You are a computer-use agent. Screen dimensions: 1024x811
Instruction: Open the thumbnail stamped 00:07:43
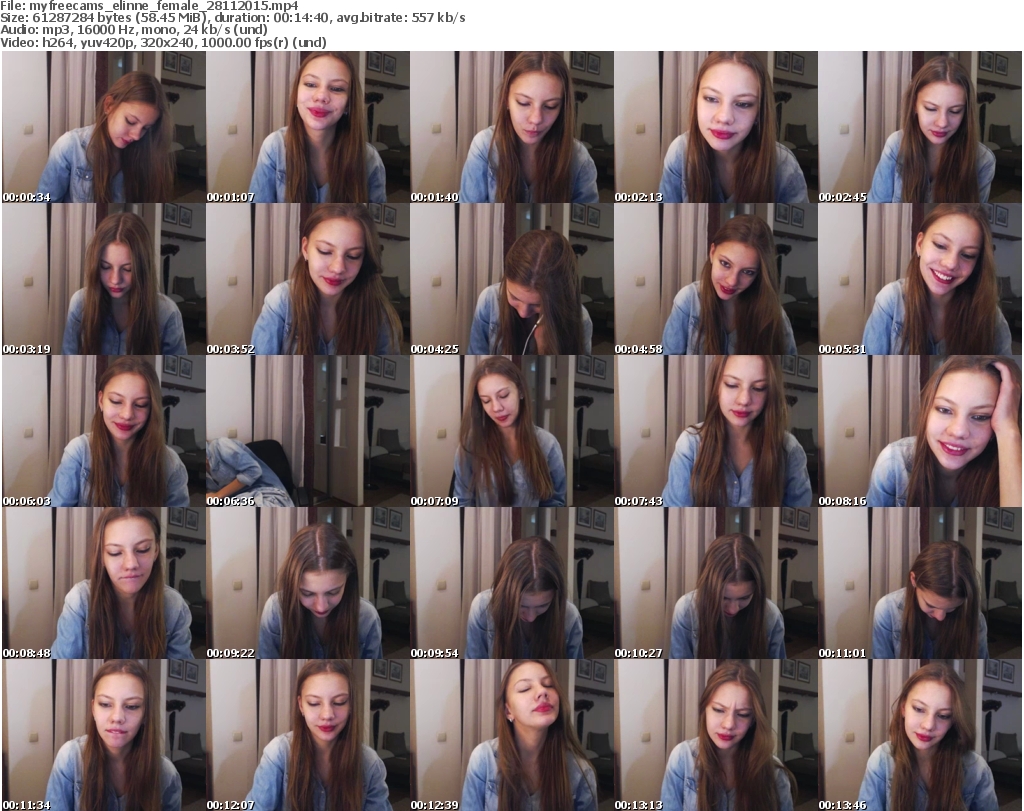[x=716, y=432]
